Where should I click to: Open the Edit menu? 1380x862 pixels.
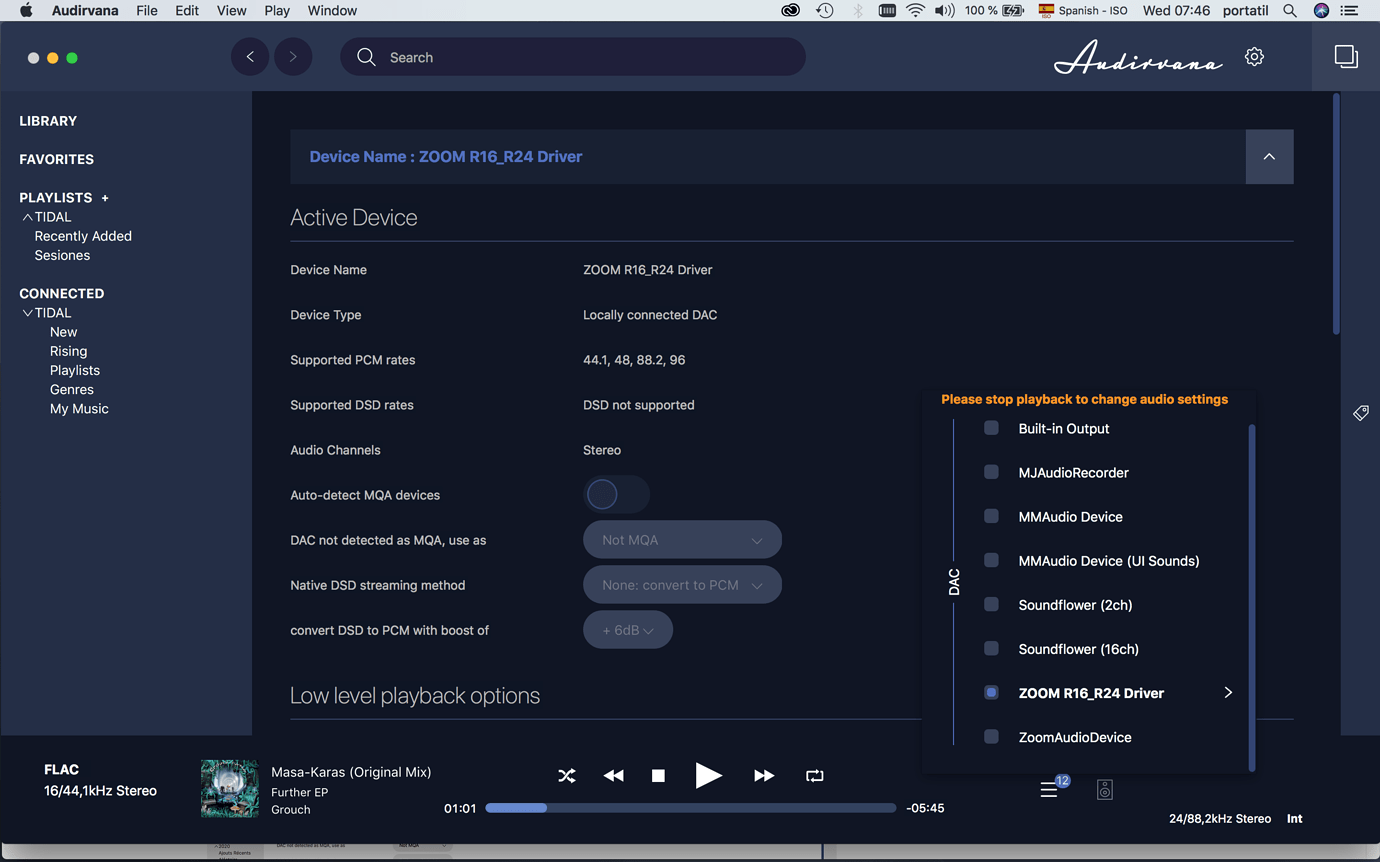pos(187,11)
